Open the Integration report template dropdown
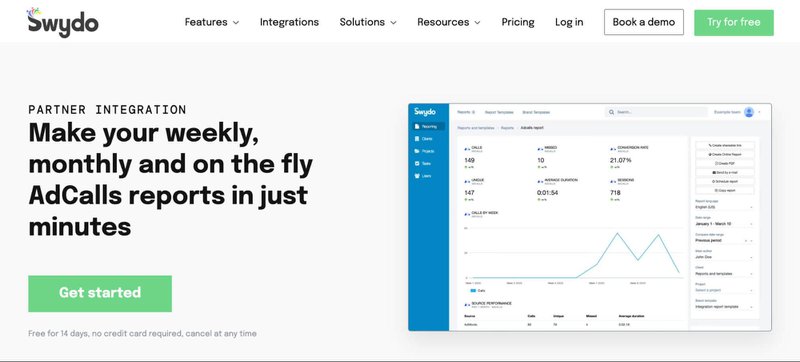The image size is (800, 362). pos(724,307)
